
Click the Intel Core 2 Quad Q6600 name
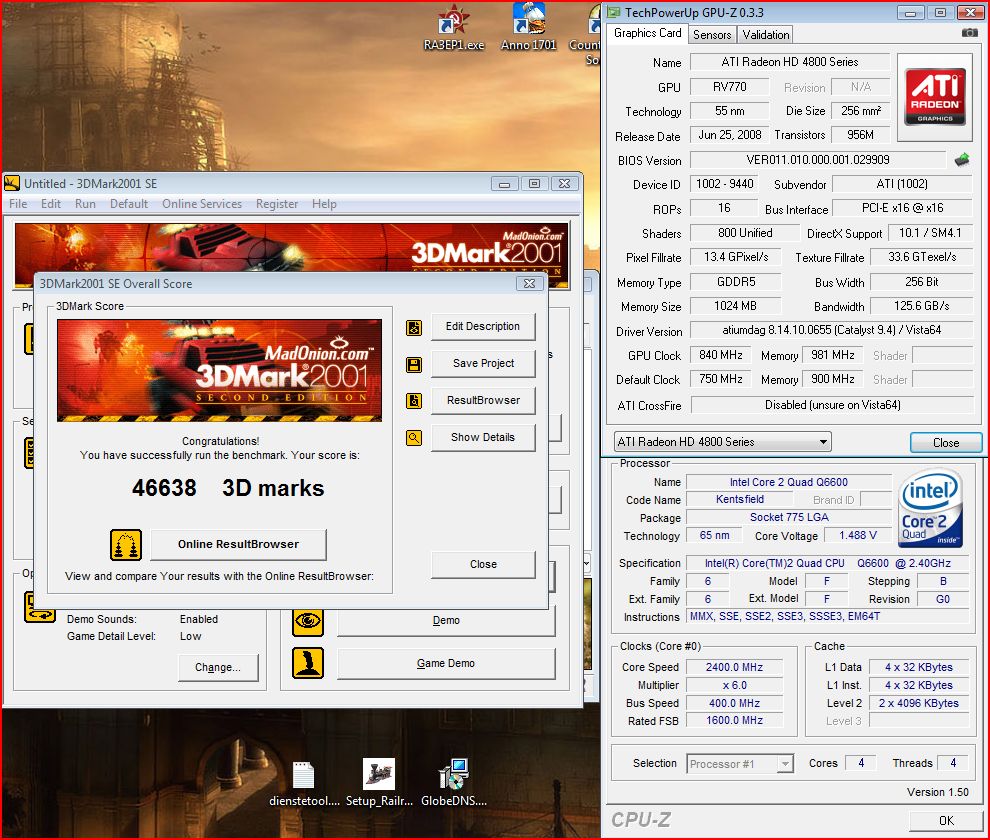pyautogui.click(x=789, y=483)
